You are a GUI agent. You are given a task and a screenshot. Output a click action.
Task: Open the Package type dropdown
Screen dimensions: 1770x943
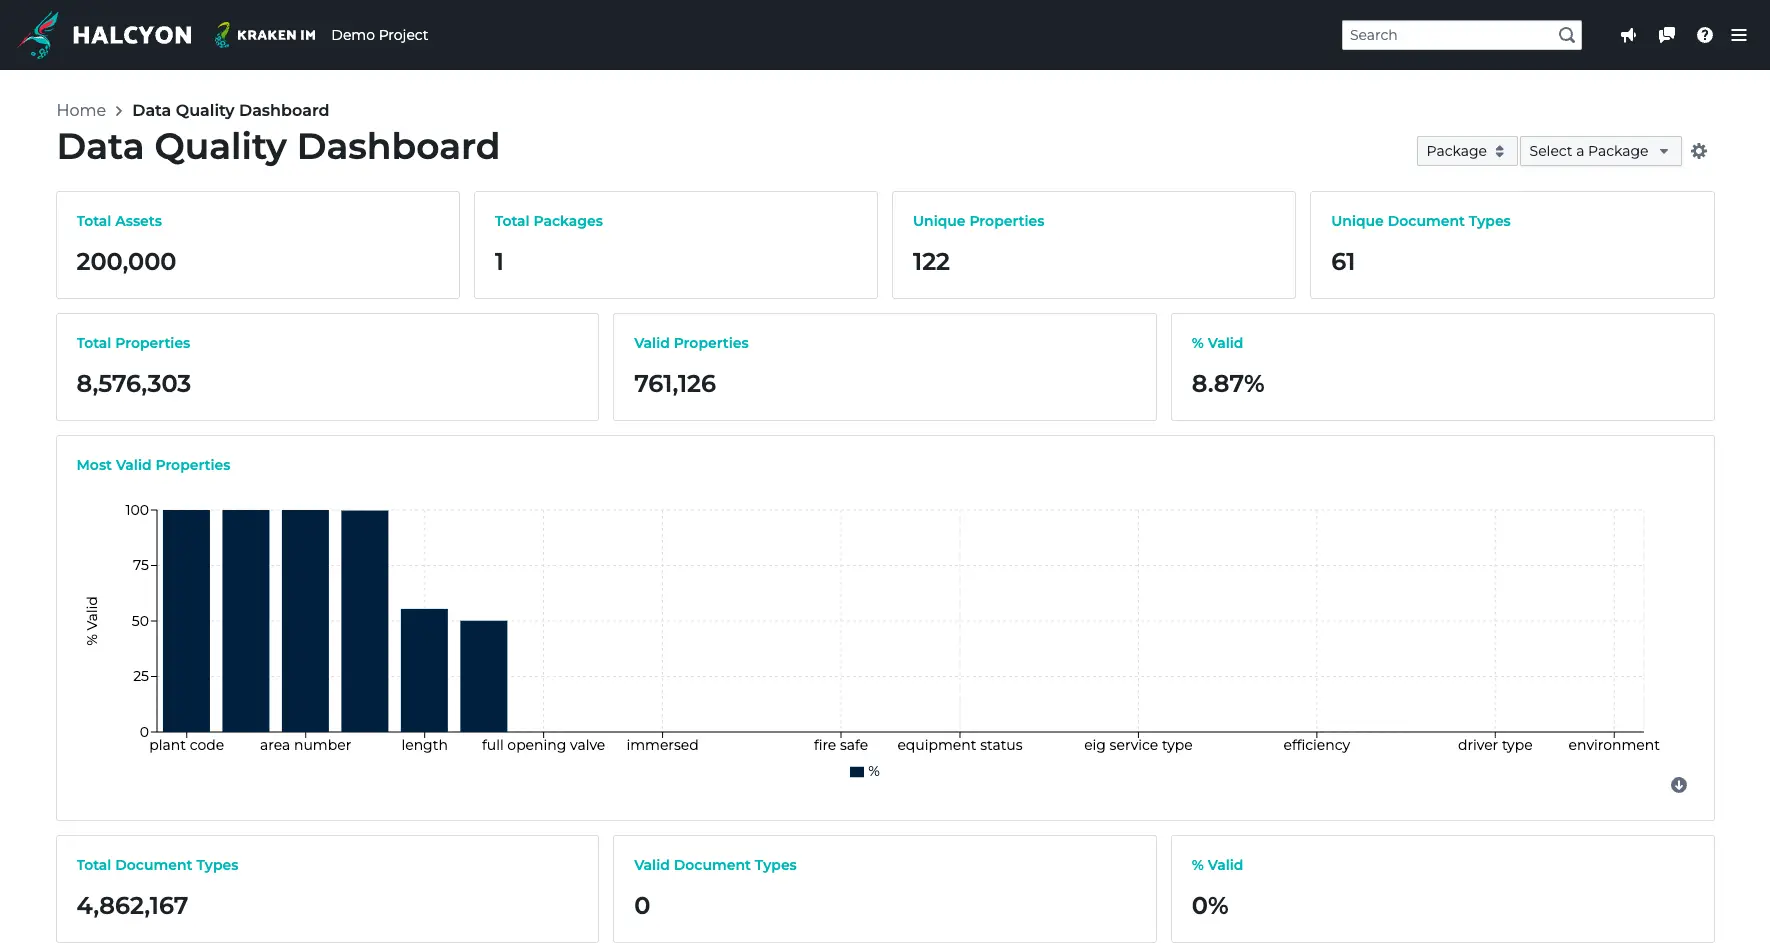tap(1465, 151)
